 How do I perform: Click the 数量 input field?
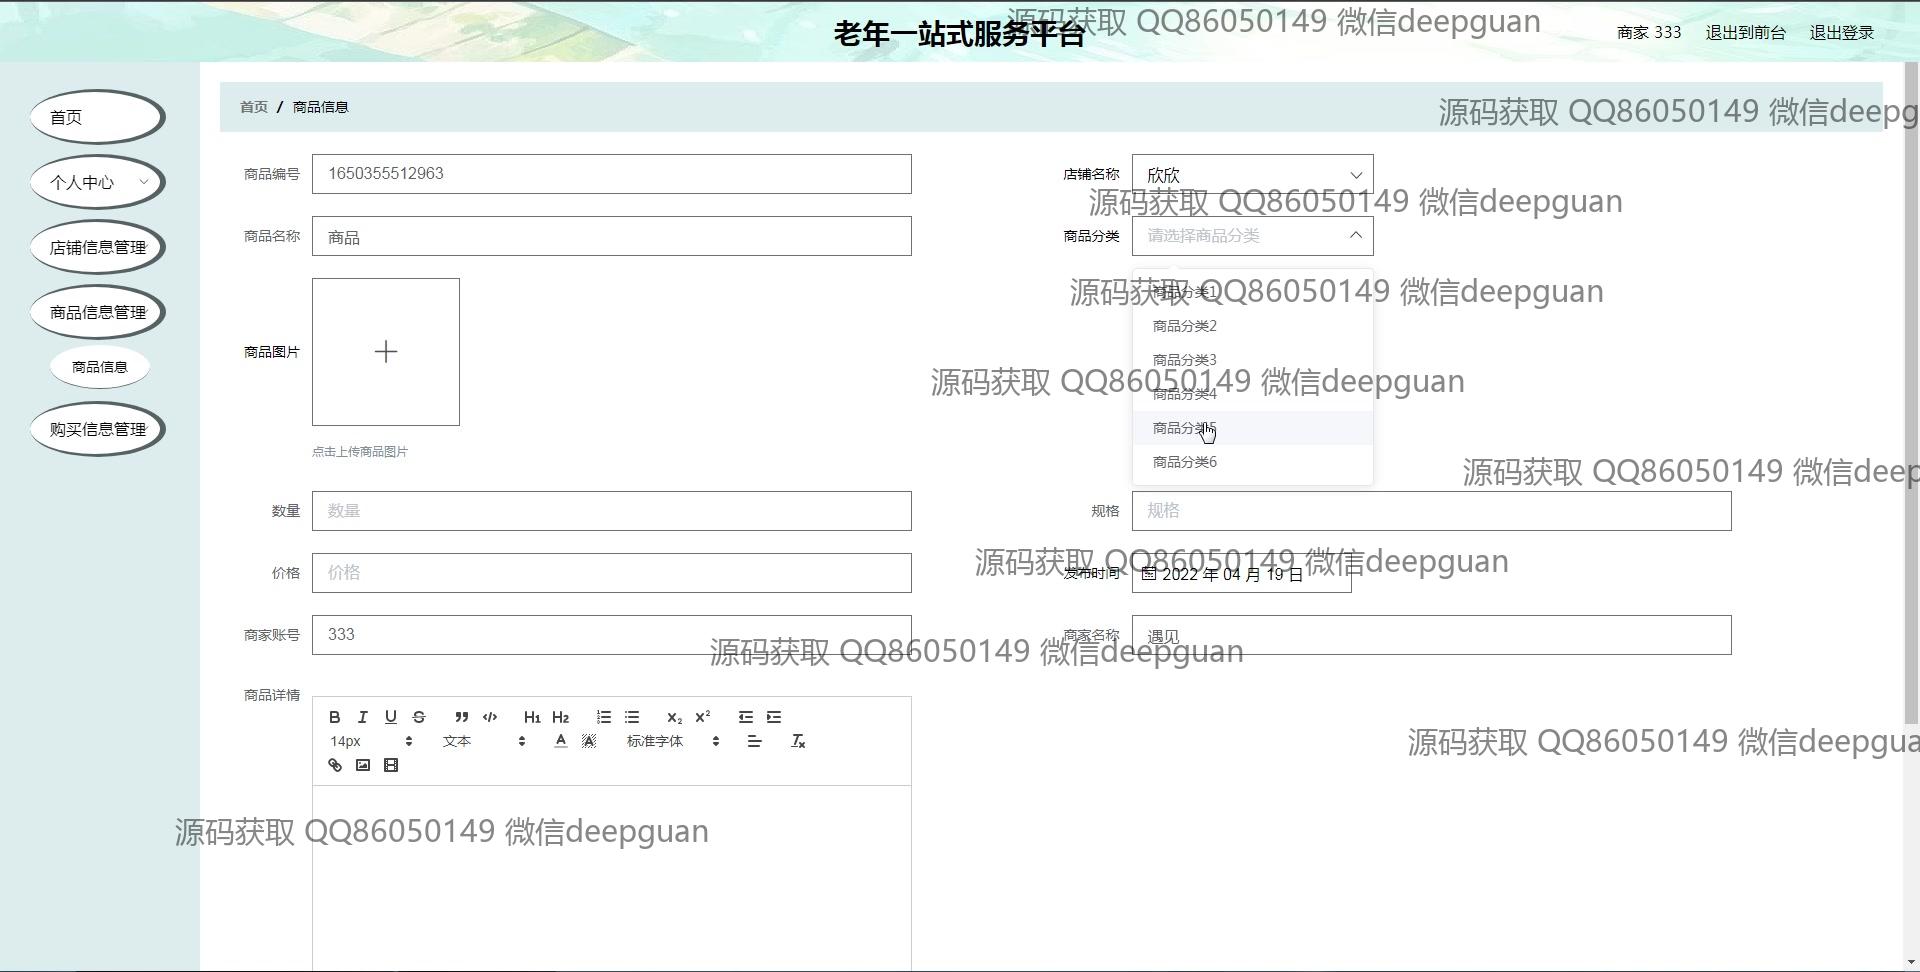pos(612,511)
